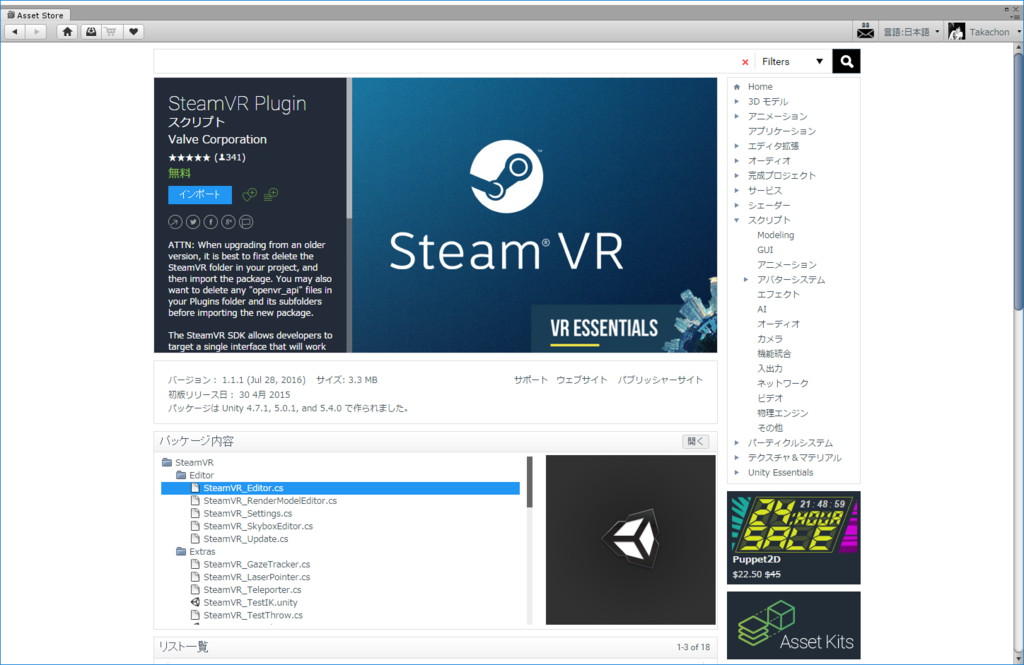
Task: Open the パブリッシャーサイト link
Action: click(x=660, y=380)
